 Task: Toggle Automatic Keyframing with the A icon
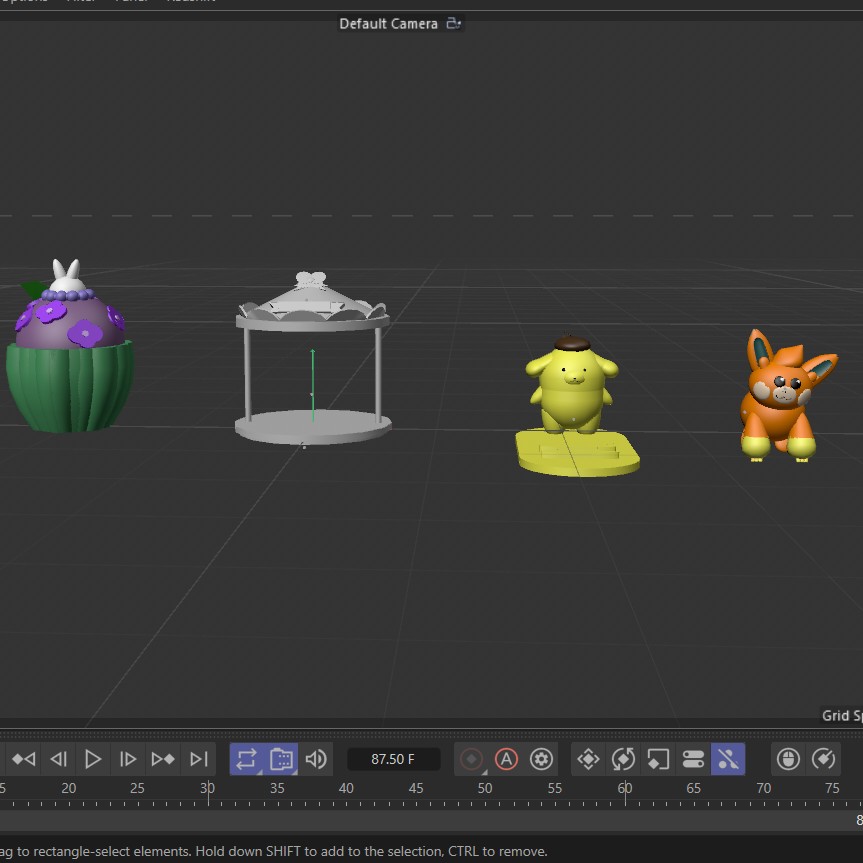pos(504,759)
